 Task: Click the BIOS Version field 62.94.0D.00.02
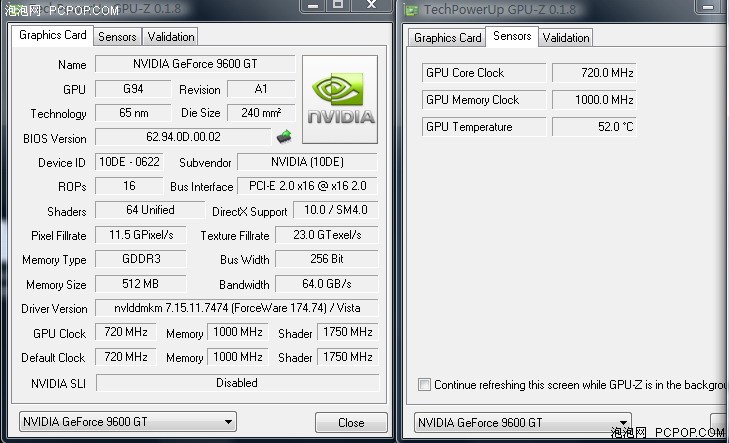[x=183, y=137]
